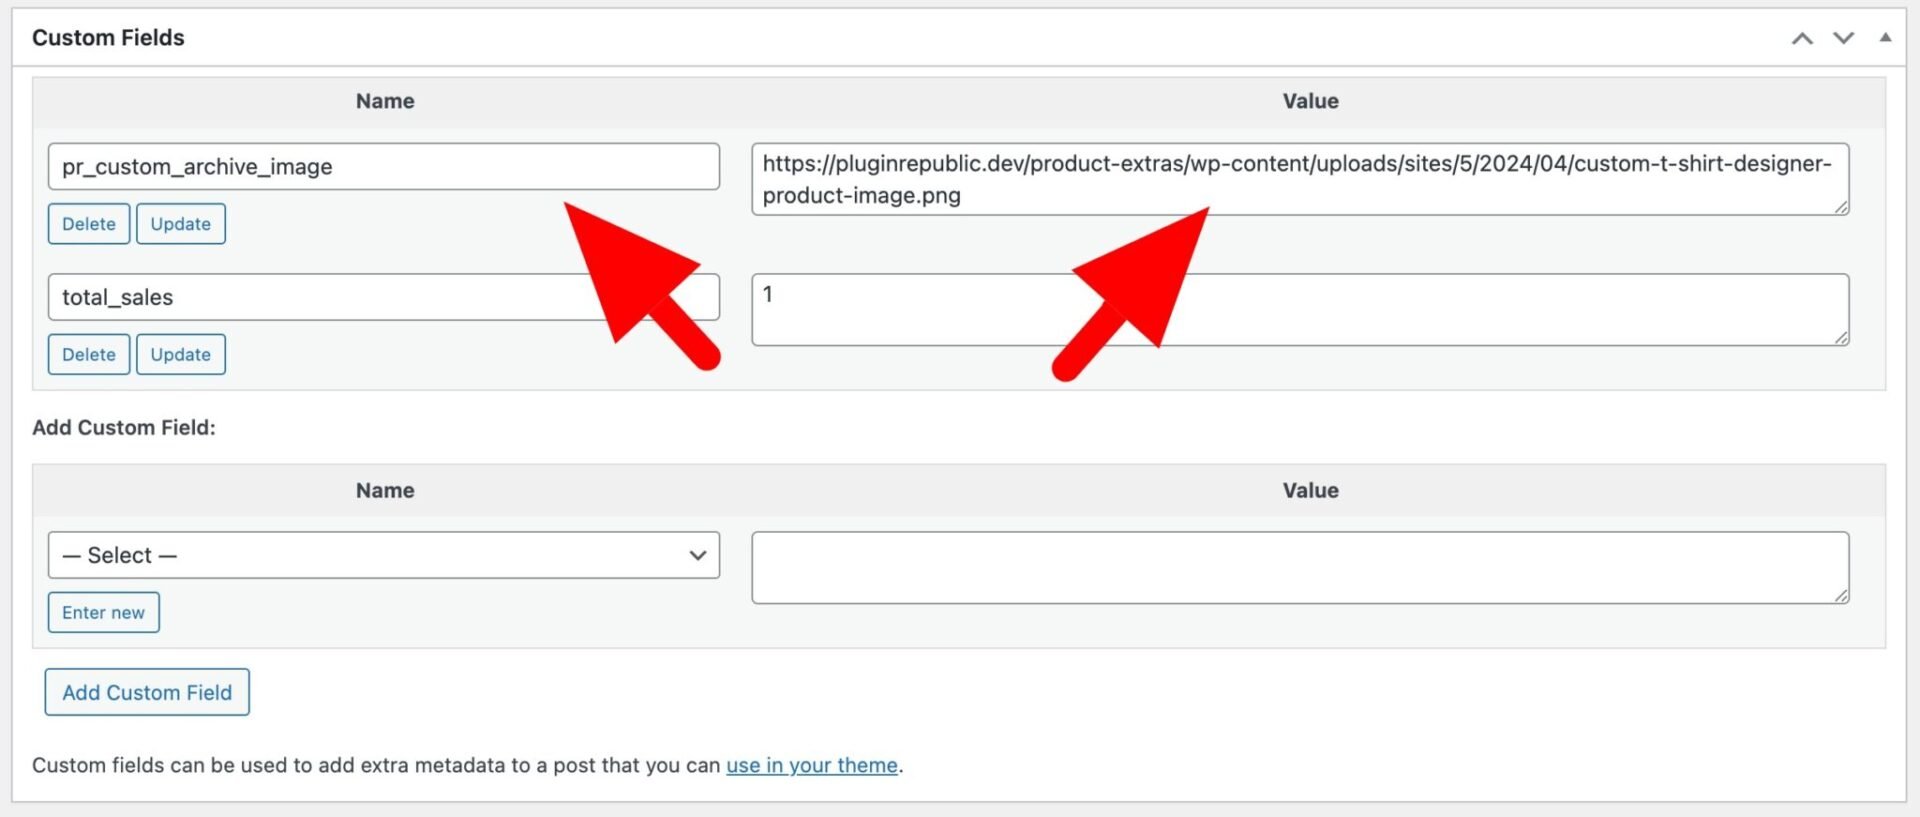Move the Custom Fields panel up
The image size is (1920, 817).
pos(1802,38)
